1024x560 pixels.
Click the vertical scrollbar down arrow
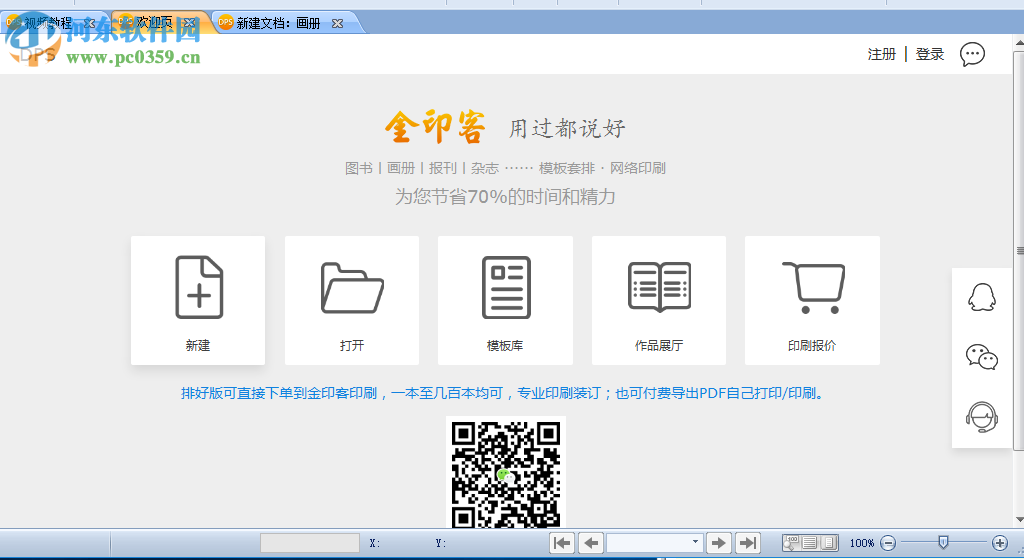[x=1019, y=520]
